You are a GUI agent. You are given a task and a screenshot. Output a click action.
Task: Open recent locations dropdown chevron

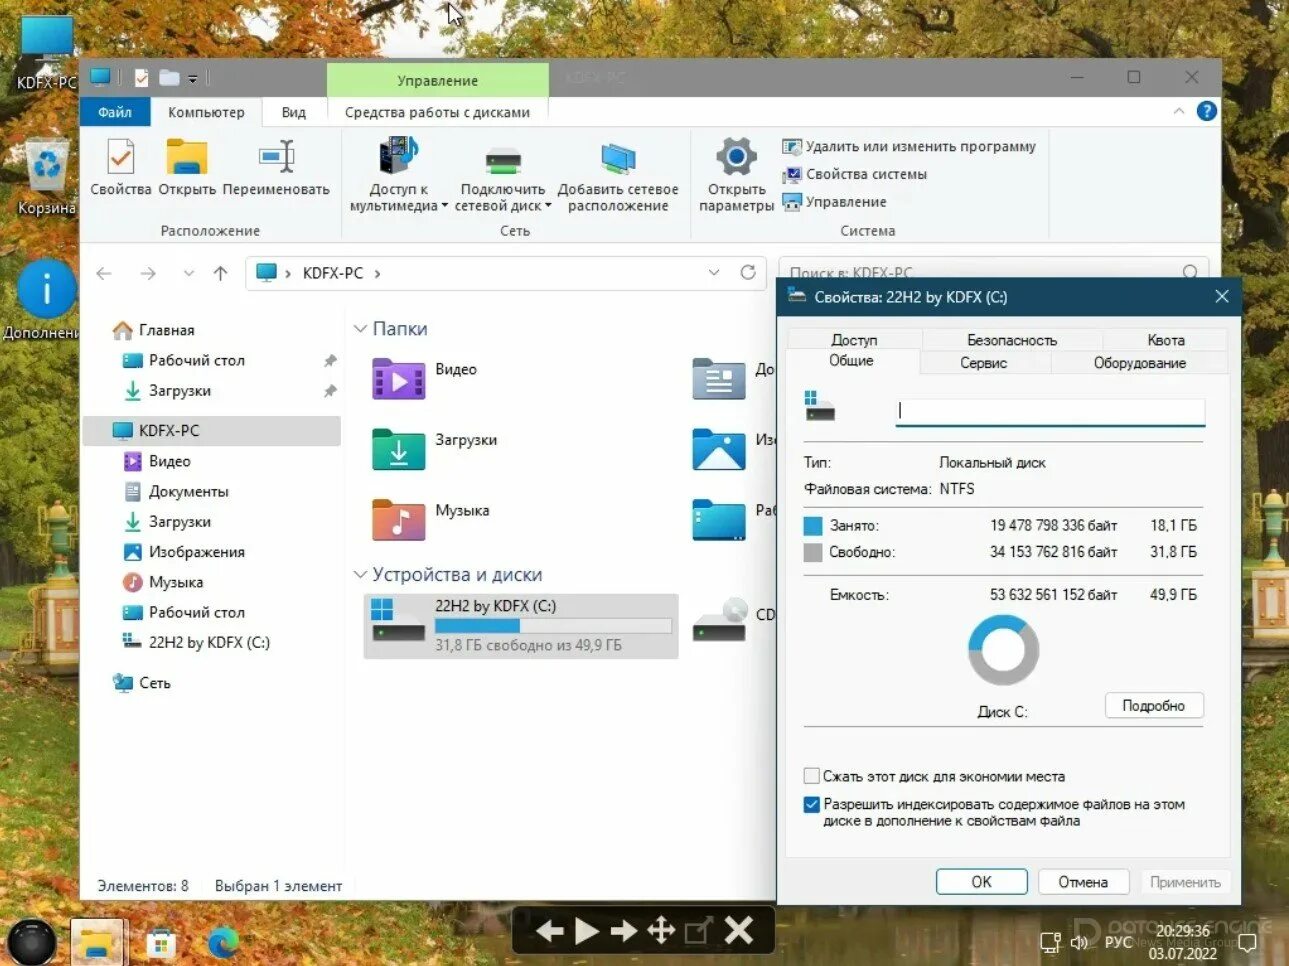click(x=188, y=273)
